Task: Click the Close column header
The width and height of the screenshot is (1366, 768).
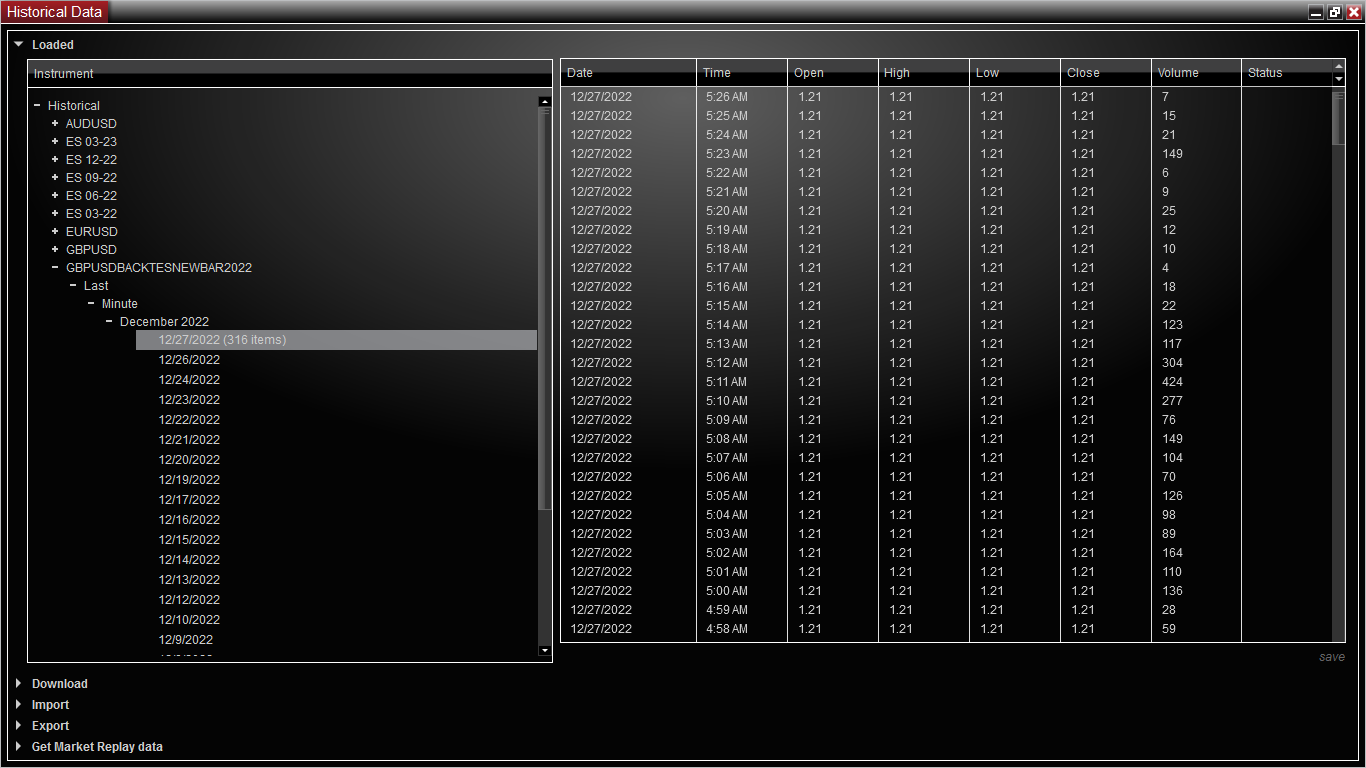Action: click(1106, 73)
